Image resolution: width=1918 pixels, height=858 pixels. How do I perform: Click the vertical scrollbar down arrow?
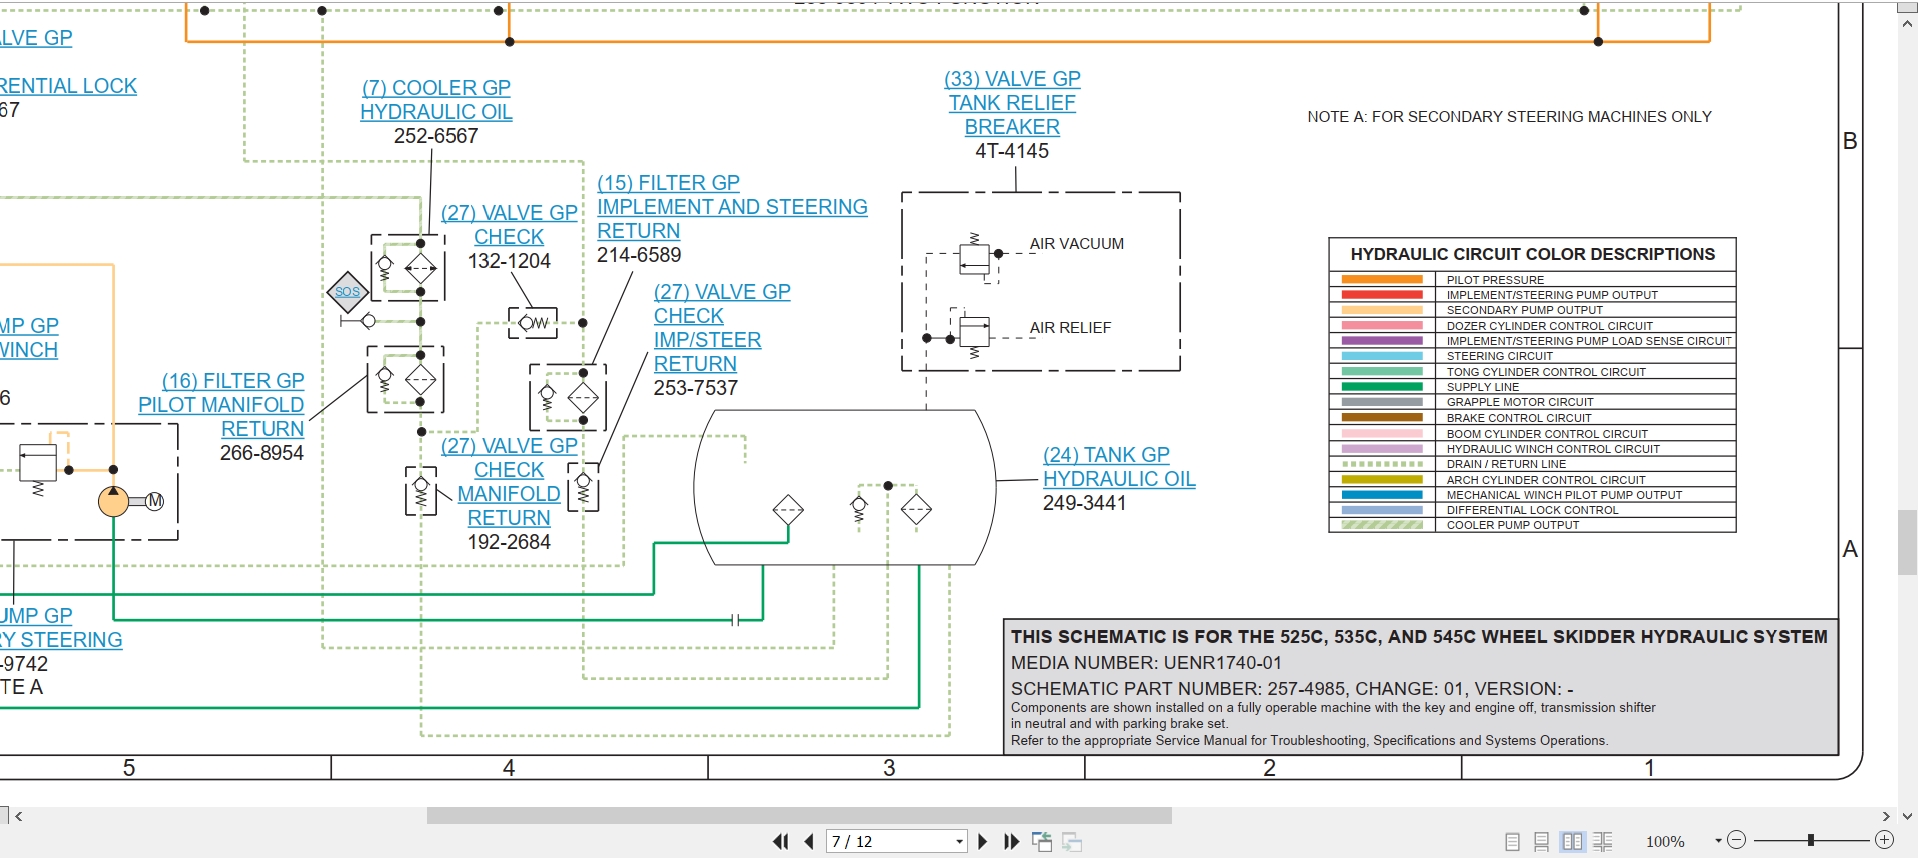[x=1908, y=816]
